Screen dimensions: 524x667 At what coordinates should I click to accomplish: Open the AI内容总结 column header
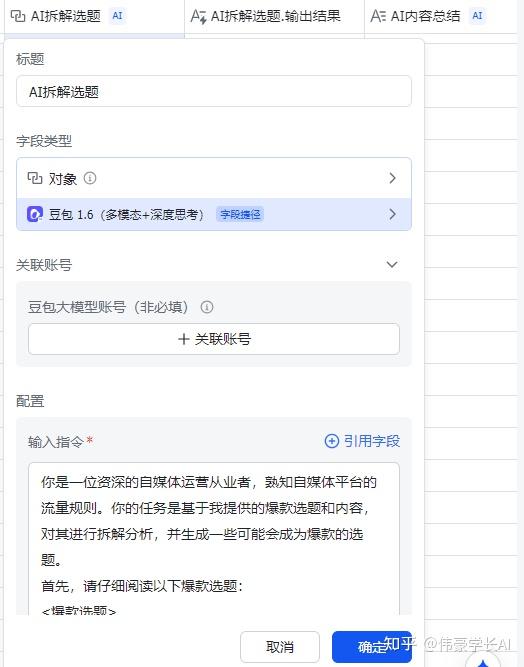[x=444, y=16]
